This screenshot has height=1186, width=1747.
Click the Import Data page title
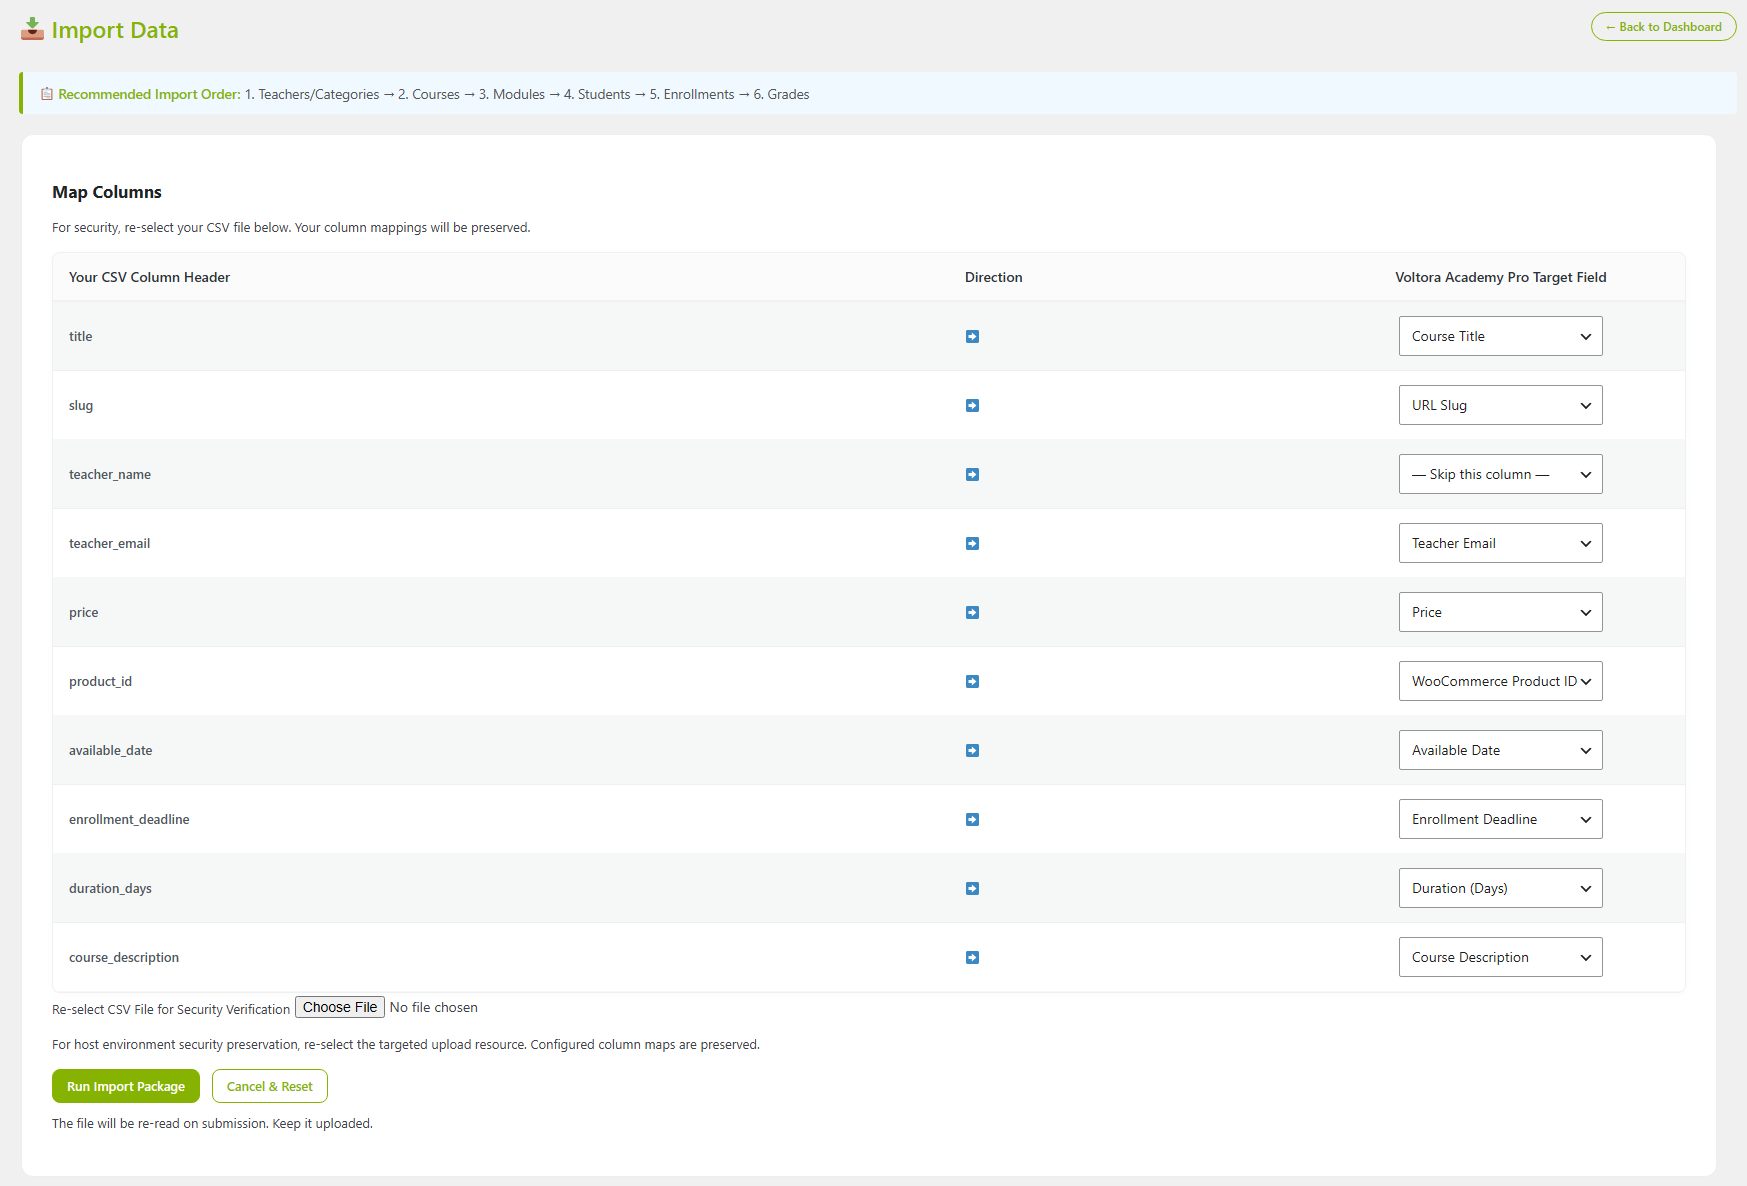tap(115, 30)
